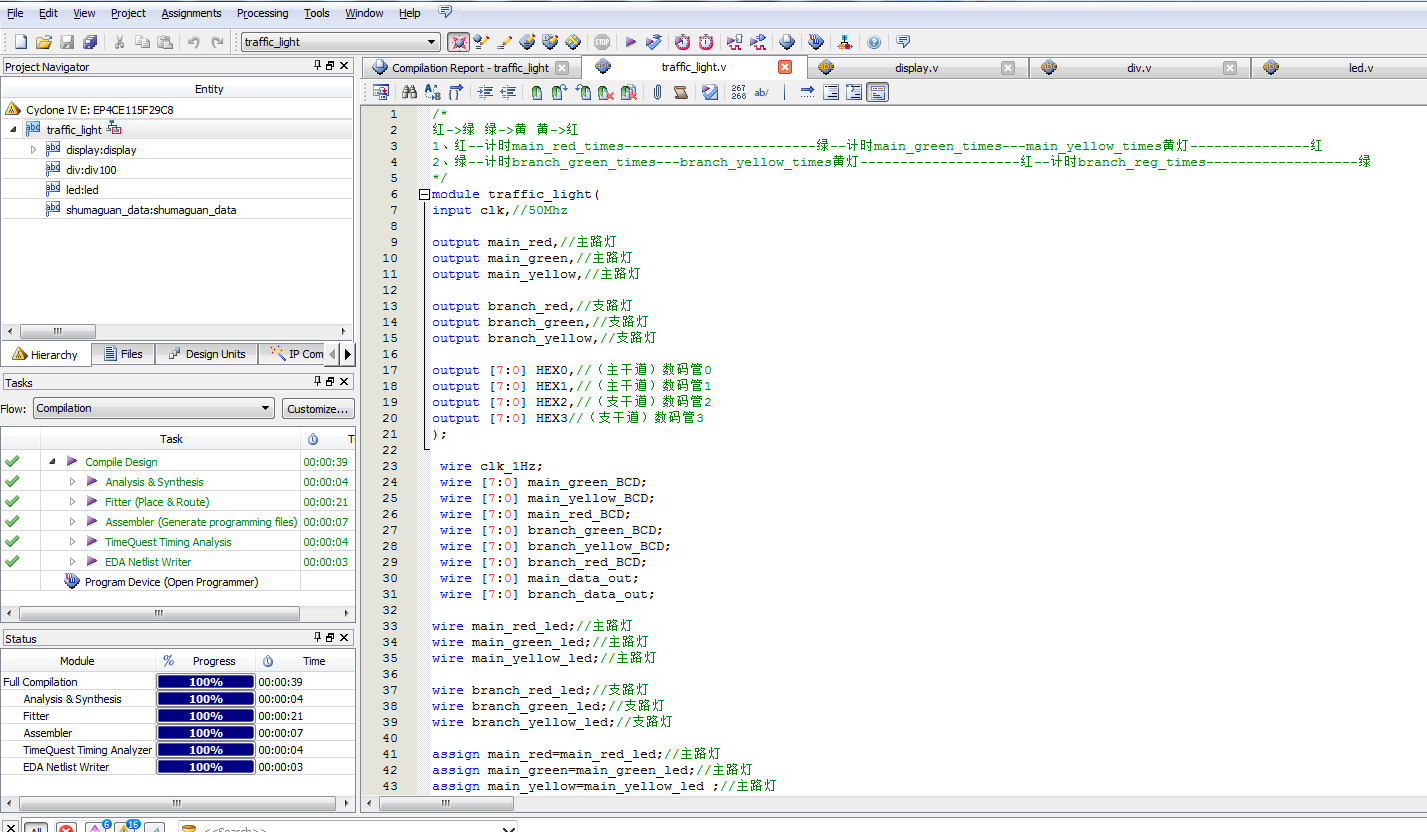The image size is (1427, 832).
Task: Click the Insert File paperclip icon
Action: [x=657, y=92]
